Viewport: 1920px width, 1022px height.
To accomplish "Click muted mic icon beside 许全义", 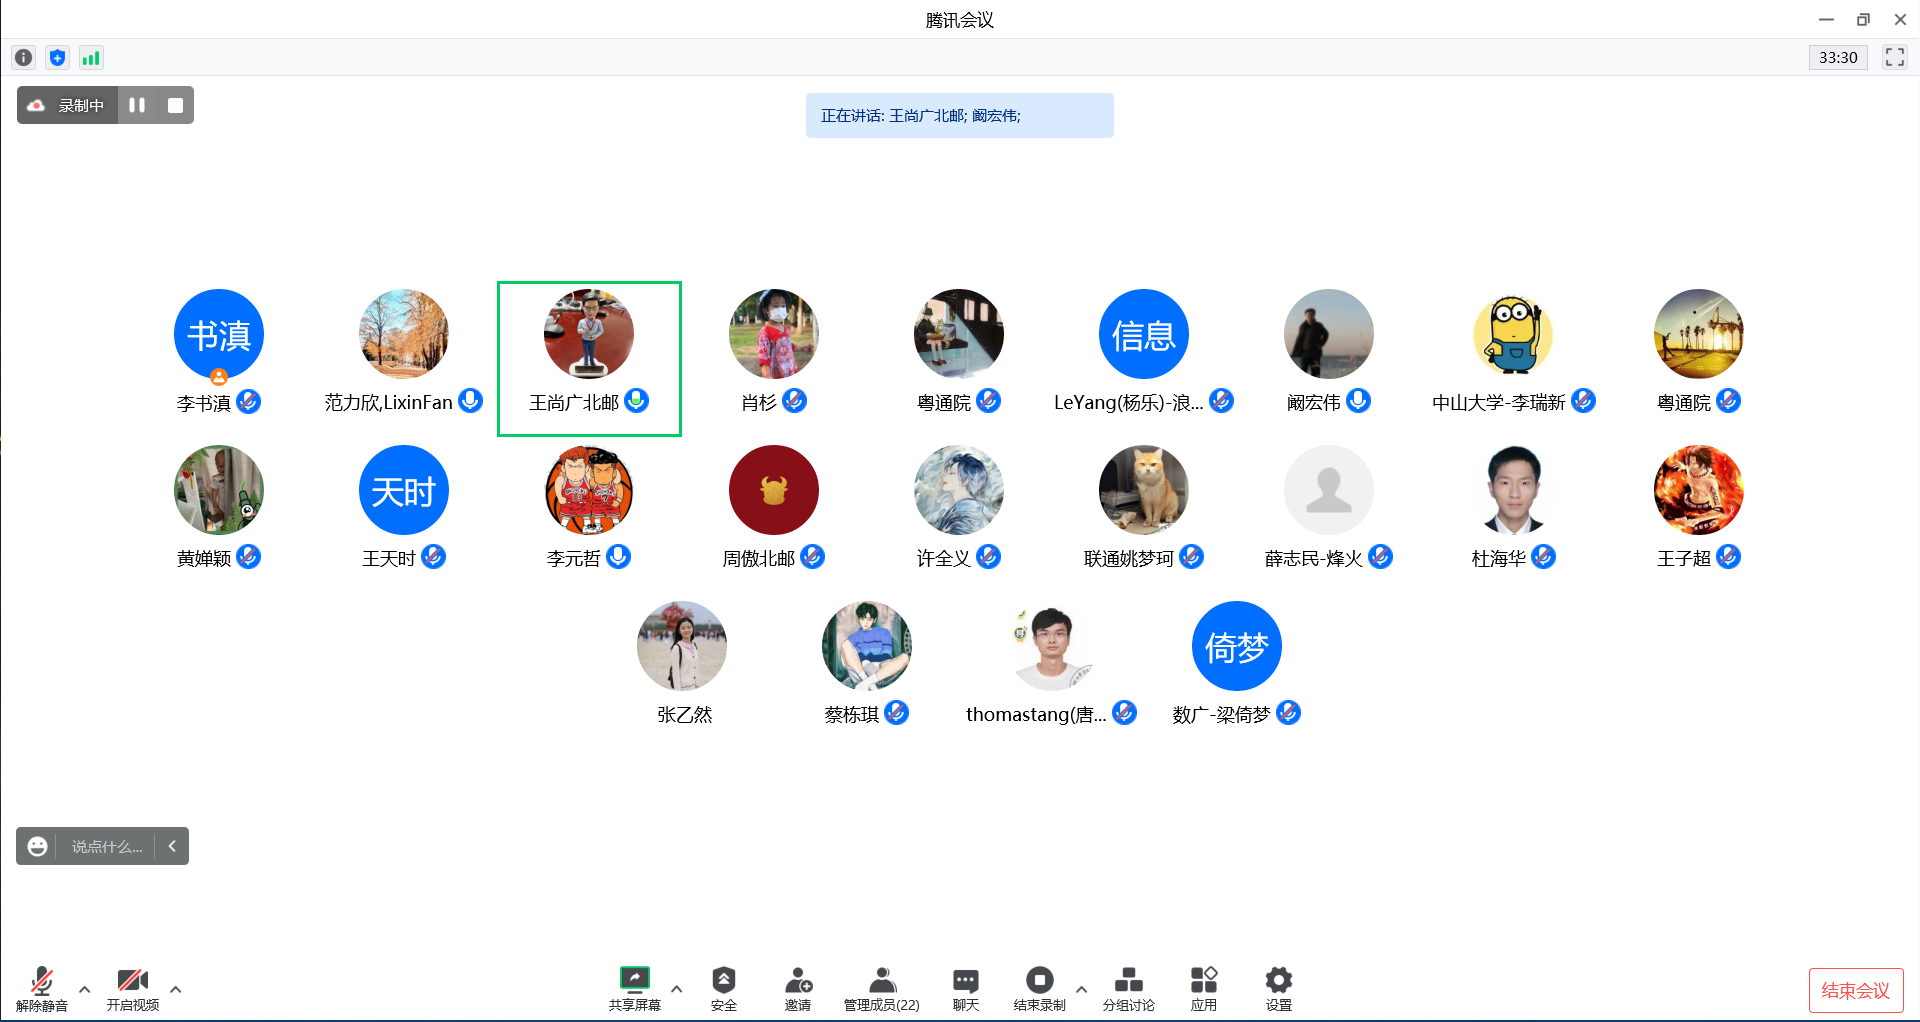I will point(989,556).
